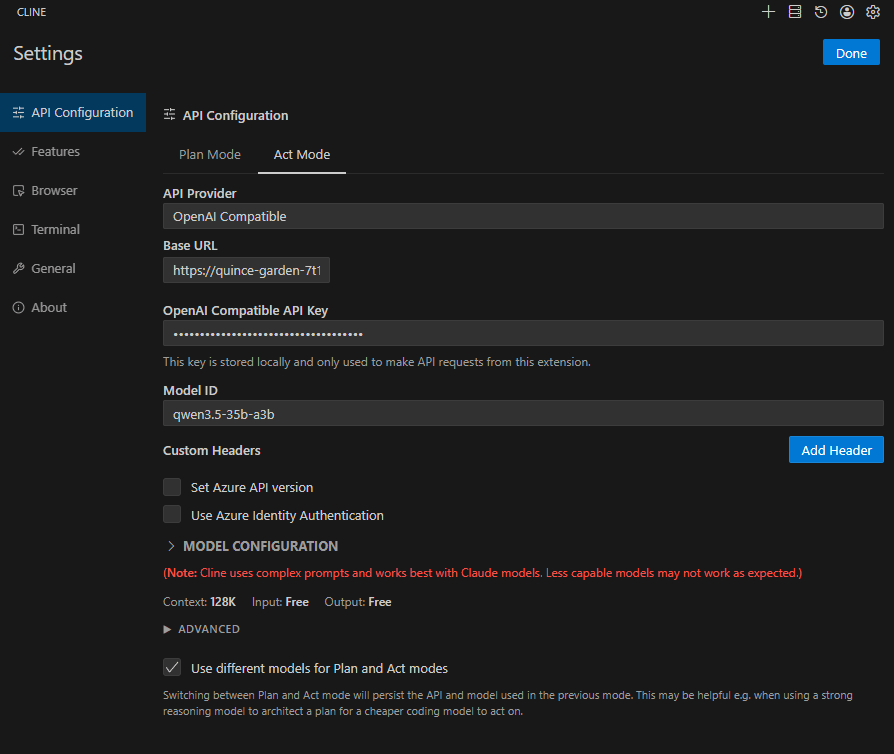
Task: Go to Browser settings section
Action: pos(73,190)
